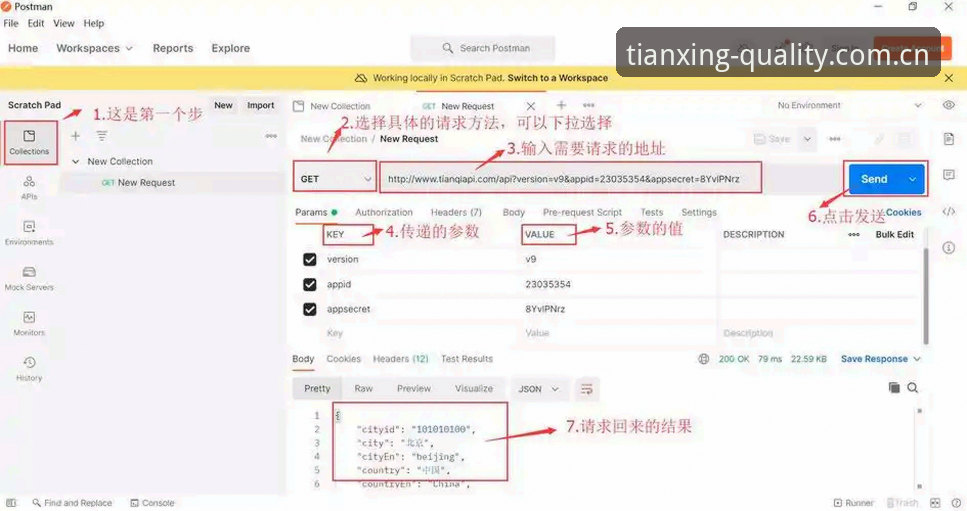The height and width of the screenshot is (511, 967).
Task: Open the Monitors sidebar panel
Action: point(29,323)
